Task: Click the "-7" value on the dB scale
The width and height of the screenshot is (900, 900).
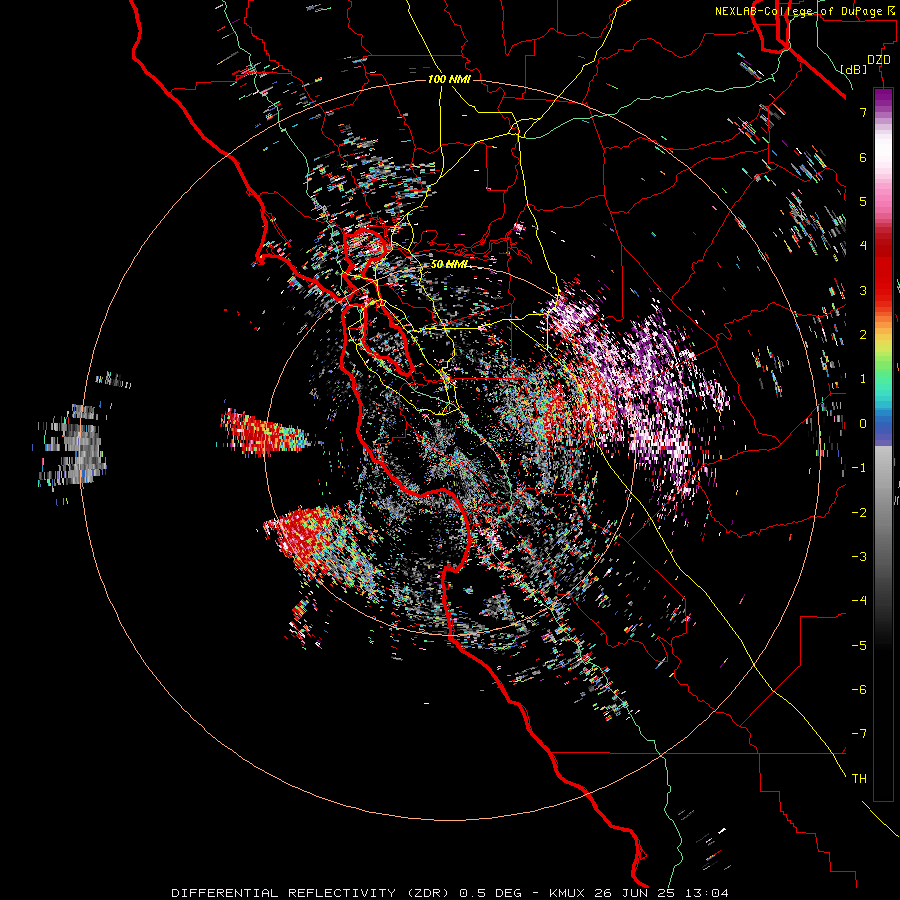Action: (x=859, y=734)
